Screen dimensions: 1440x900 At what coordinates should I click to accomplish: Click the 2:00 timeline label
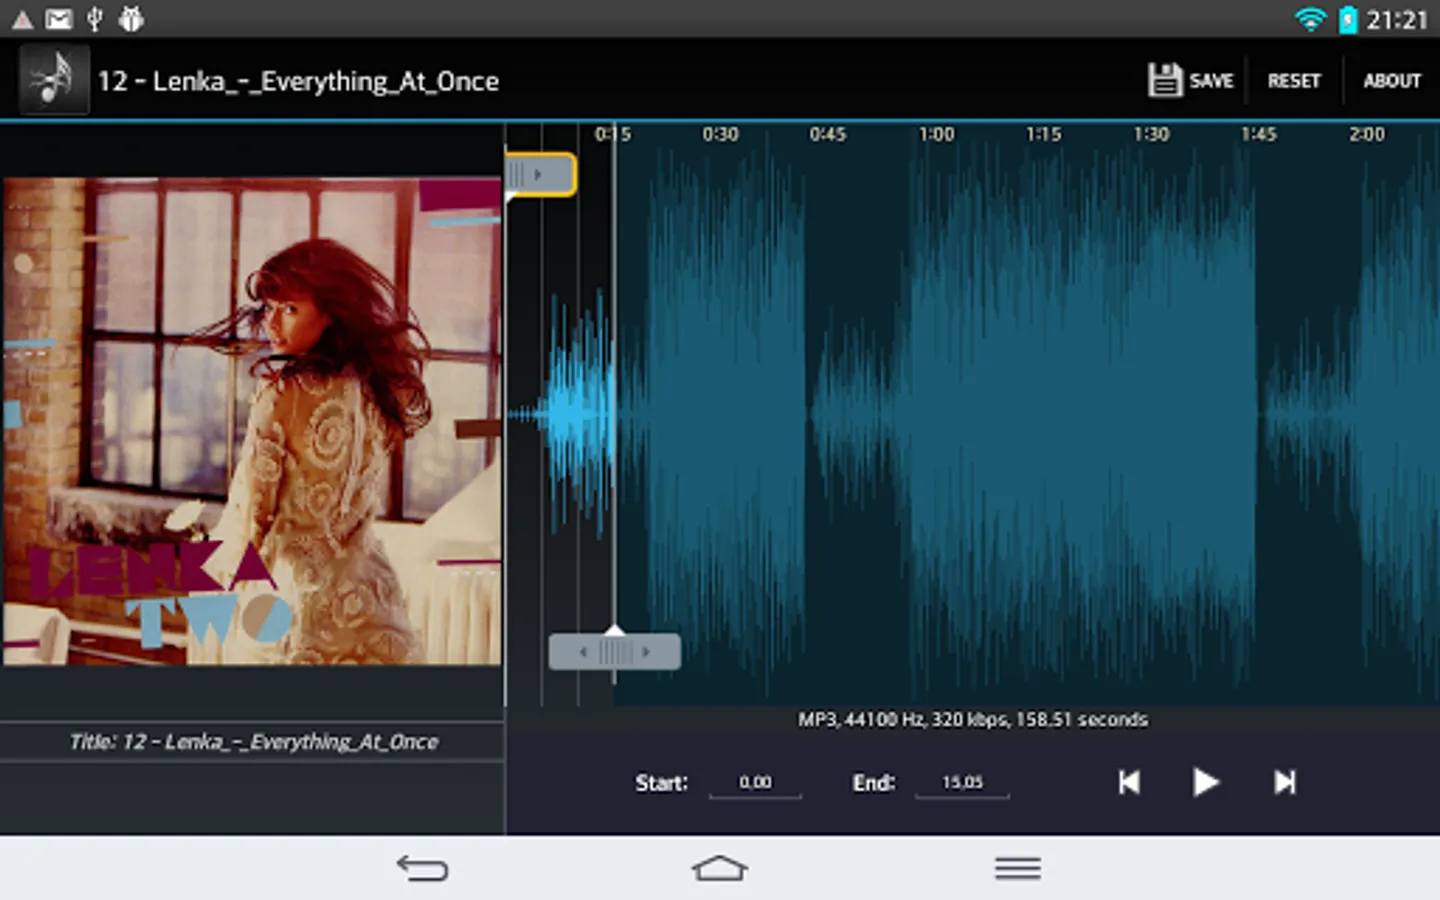1367,134
